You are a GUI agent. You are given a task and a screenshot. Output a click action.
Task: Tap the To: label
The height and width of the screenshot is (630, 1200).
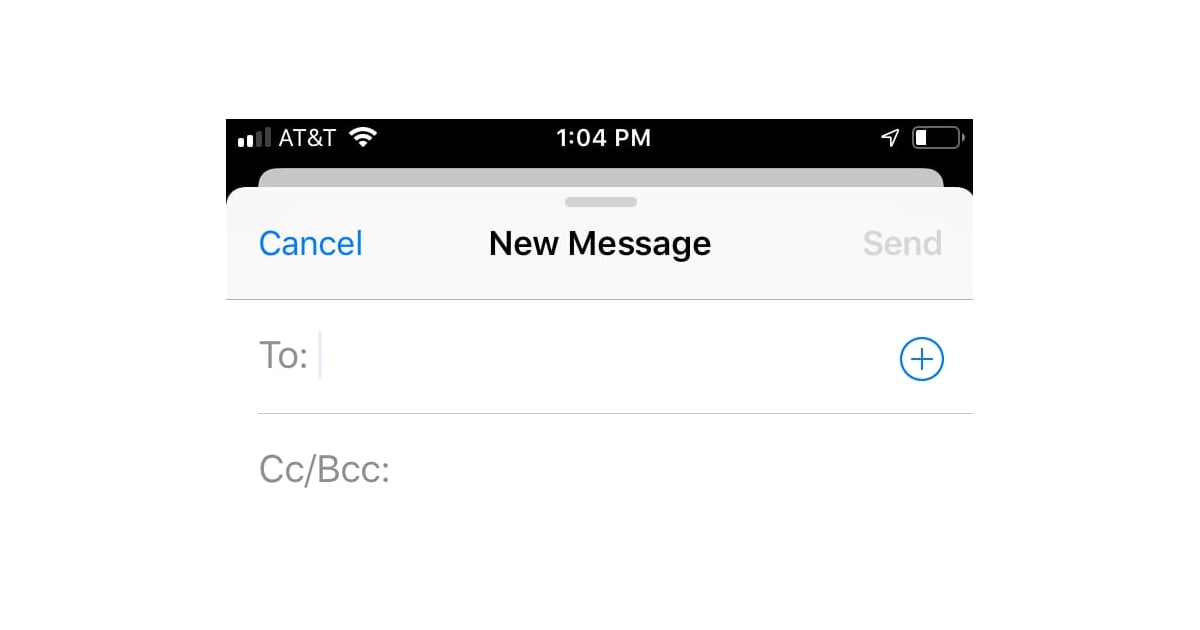click(283, 356)
